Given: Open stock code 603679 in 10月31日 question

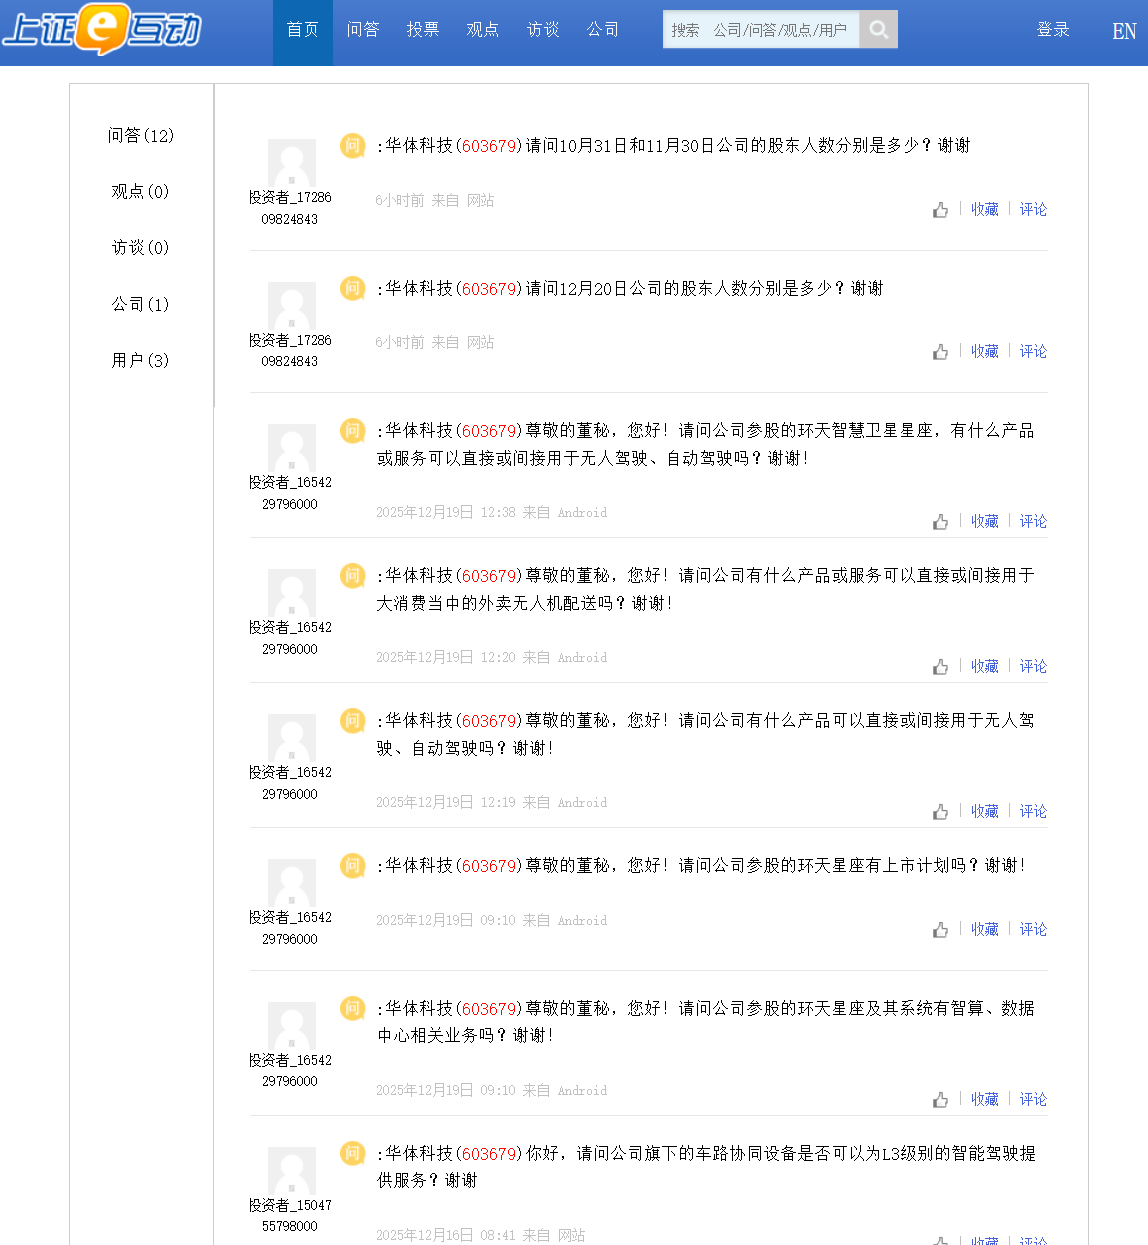Looking at the screenshot, I should pos(489,146).
